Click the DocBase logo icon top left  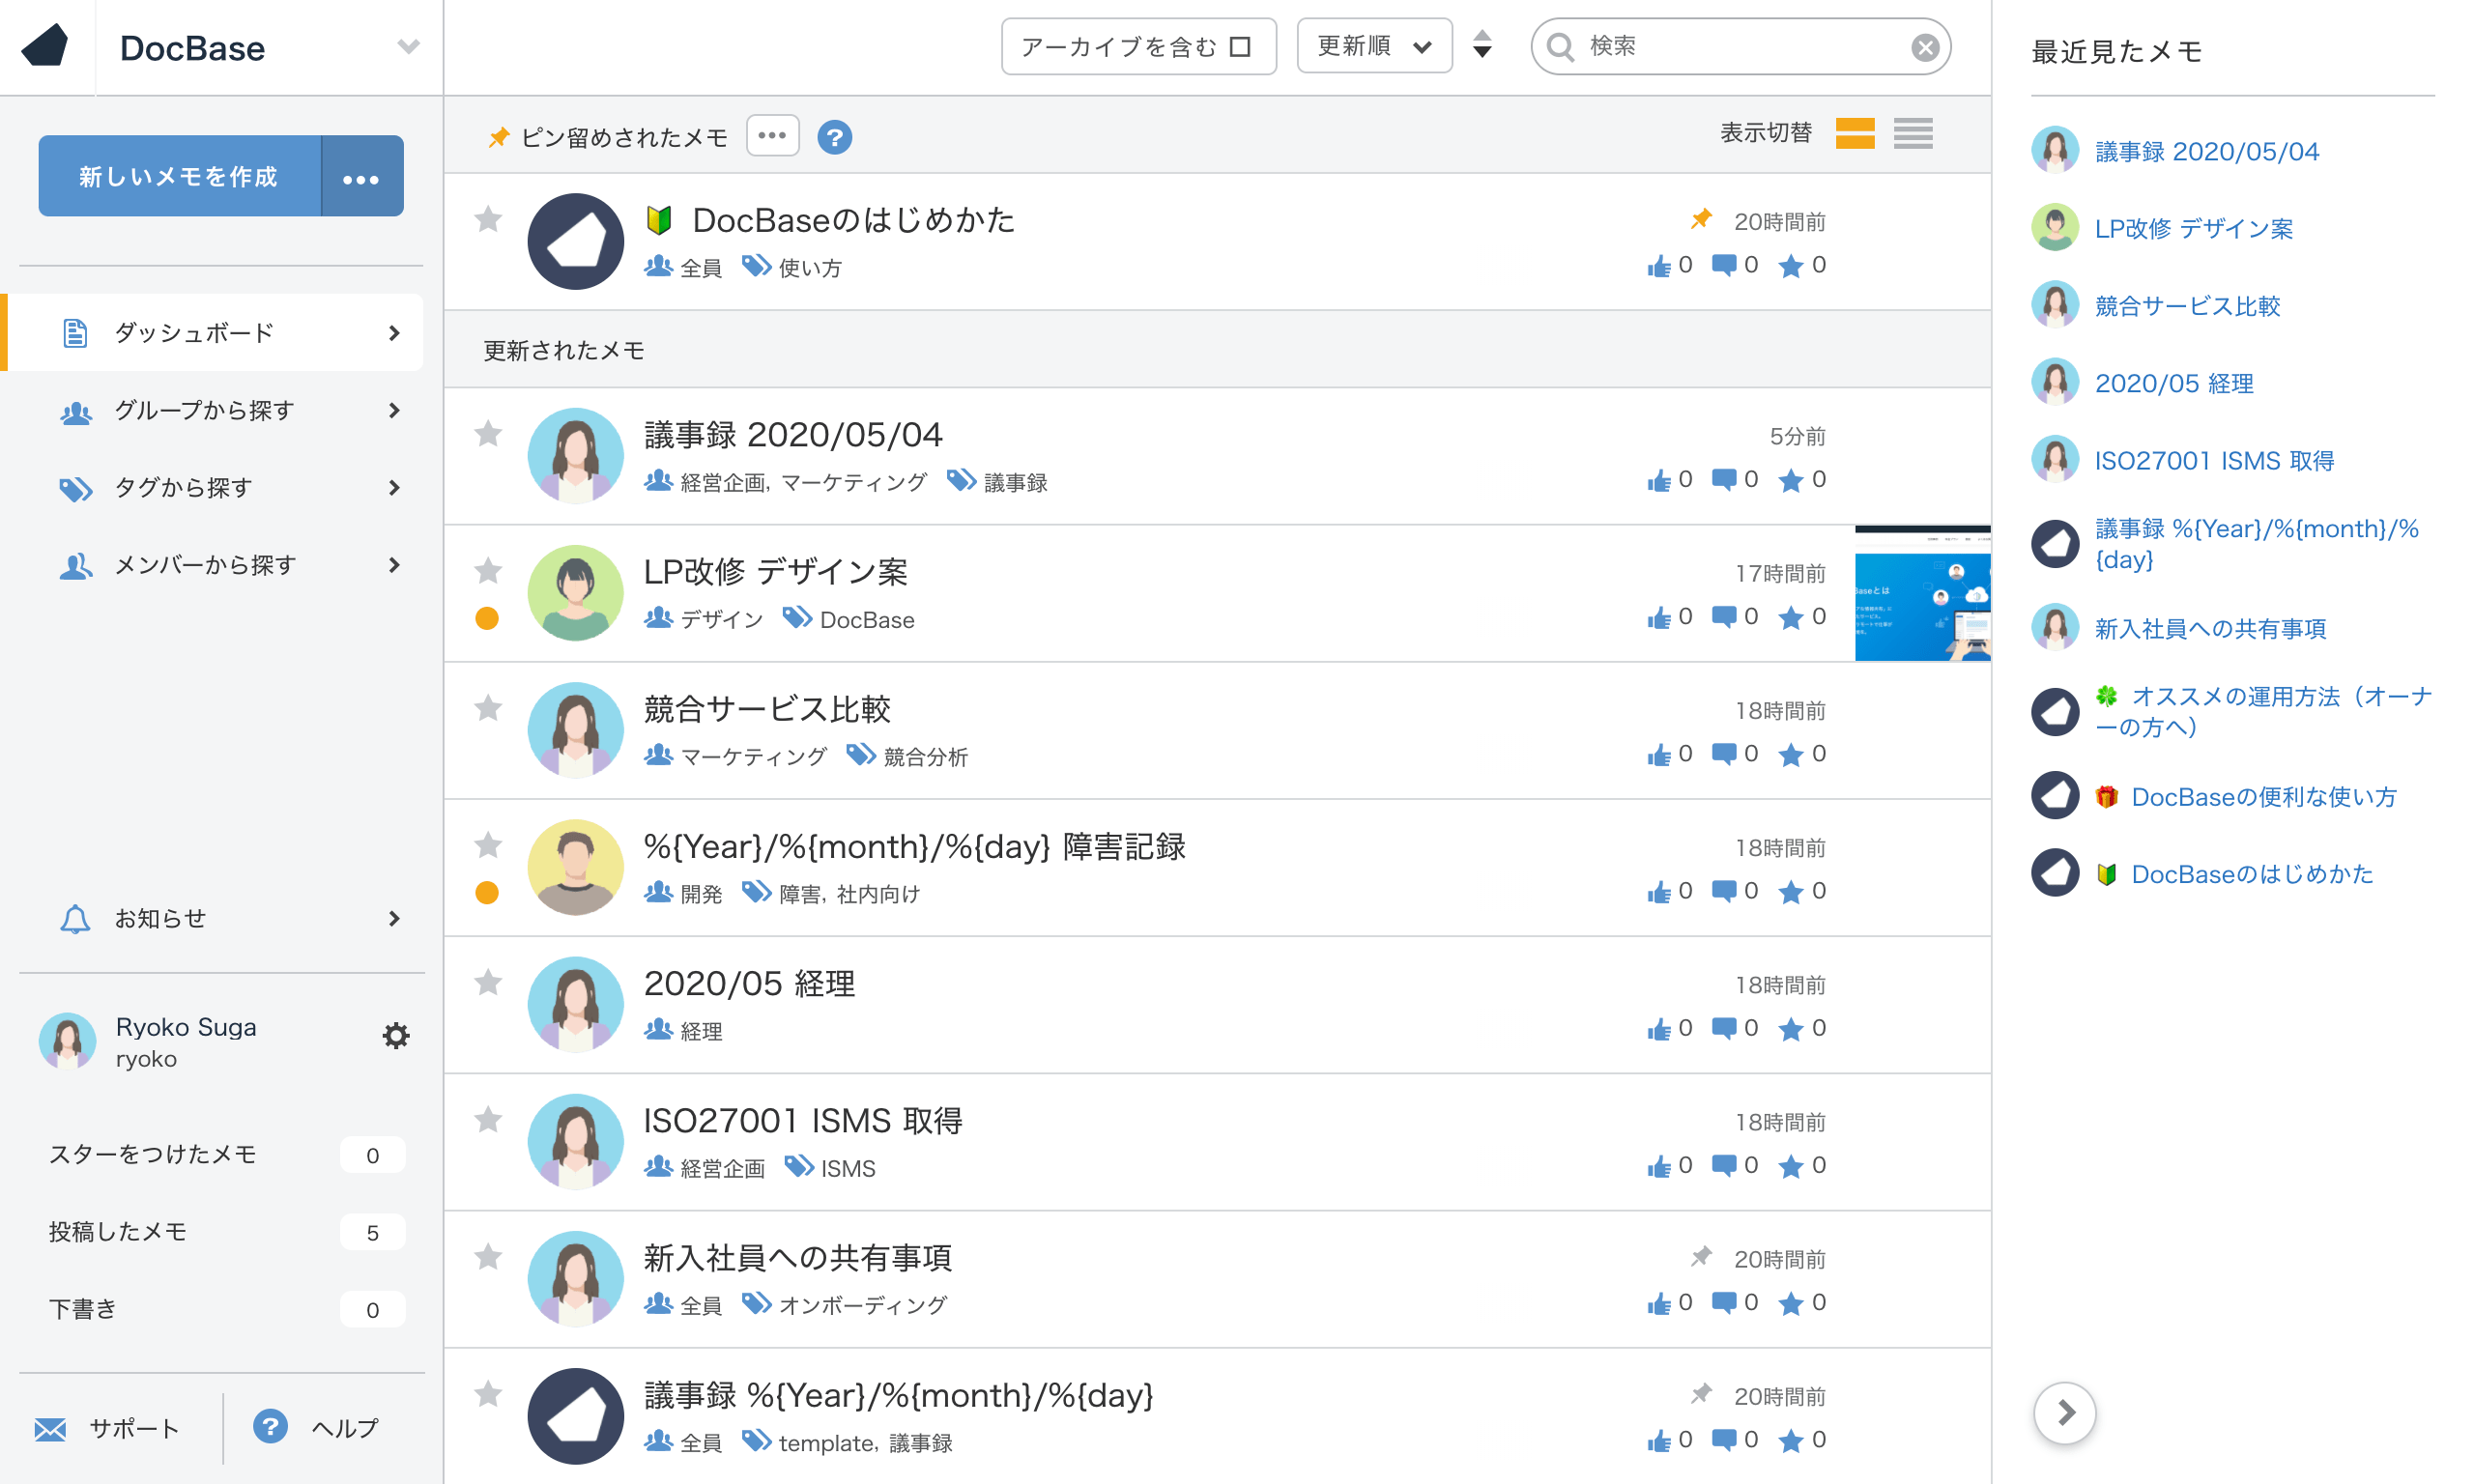click(46, 44)
